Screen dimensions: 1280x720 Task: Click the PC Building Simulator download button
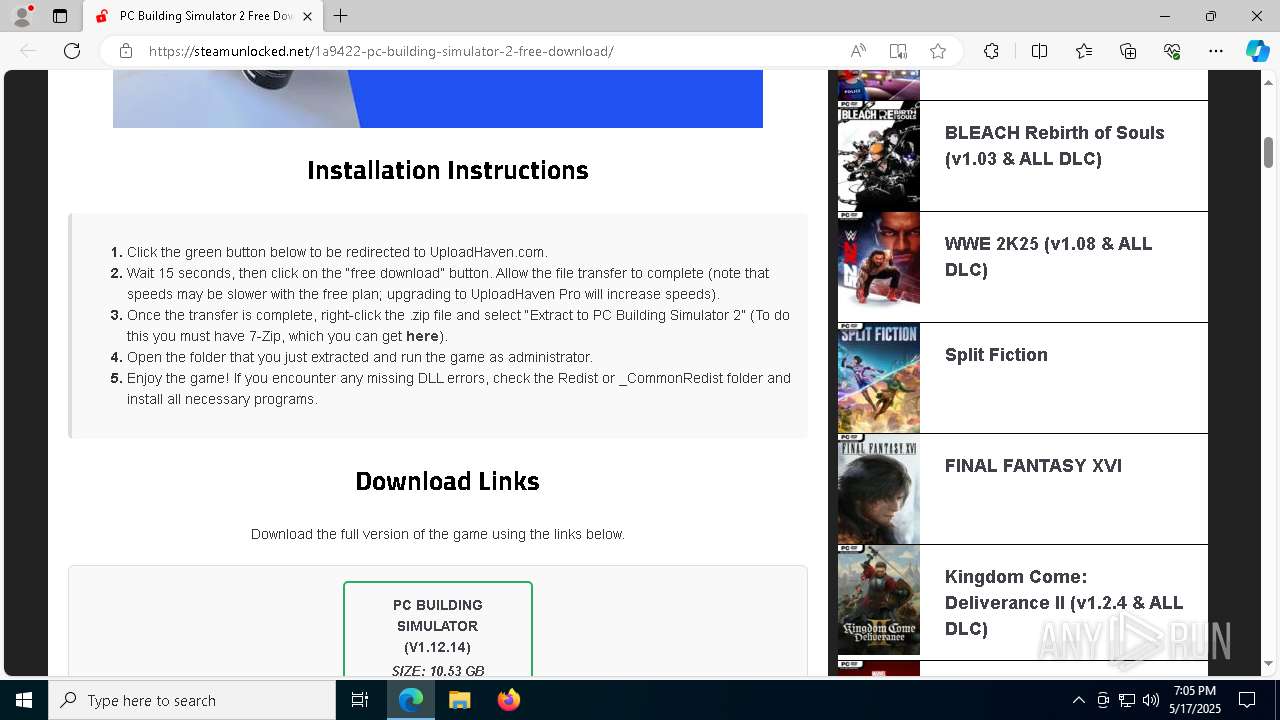coord(438,629)
